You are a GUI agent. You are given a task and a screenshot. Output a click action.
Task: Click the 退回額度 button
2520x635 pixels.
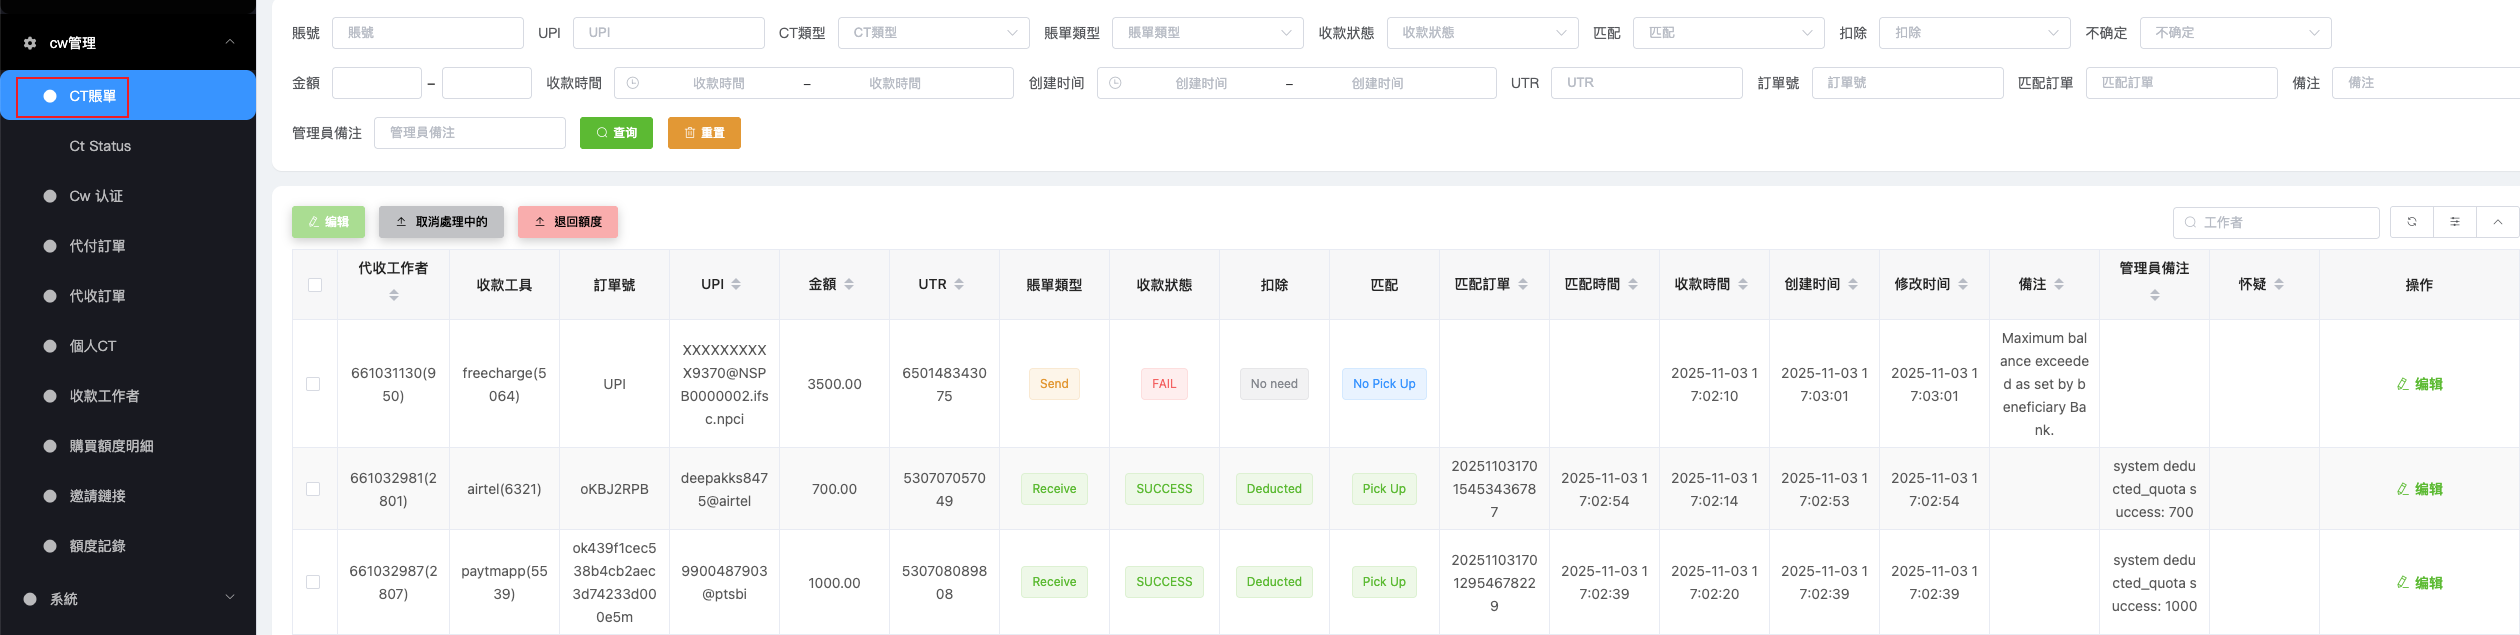click(567, 222)
